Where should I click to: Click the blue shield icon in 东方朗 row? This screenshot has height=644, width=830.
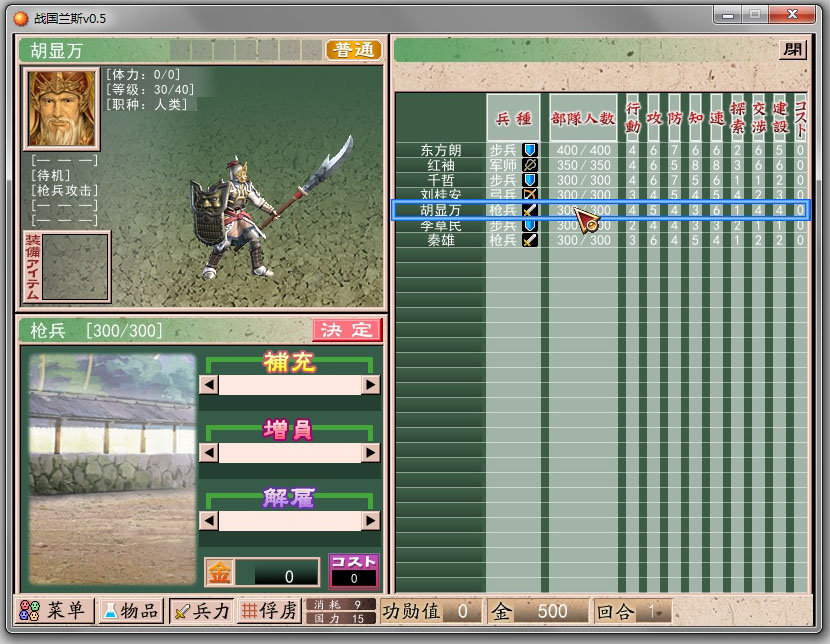[530, 150]
